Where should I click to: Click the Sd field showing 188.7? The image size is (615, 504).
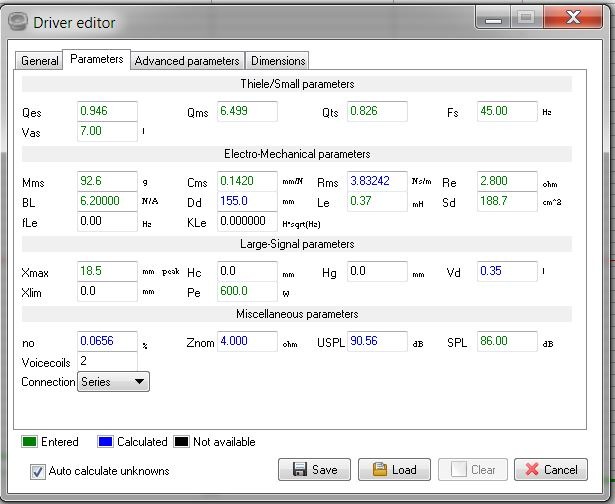tap(507, 201)
